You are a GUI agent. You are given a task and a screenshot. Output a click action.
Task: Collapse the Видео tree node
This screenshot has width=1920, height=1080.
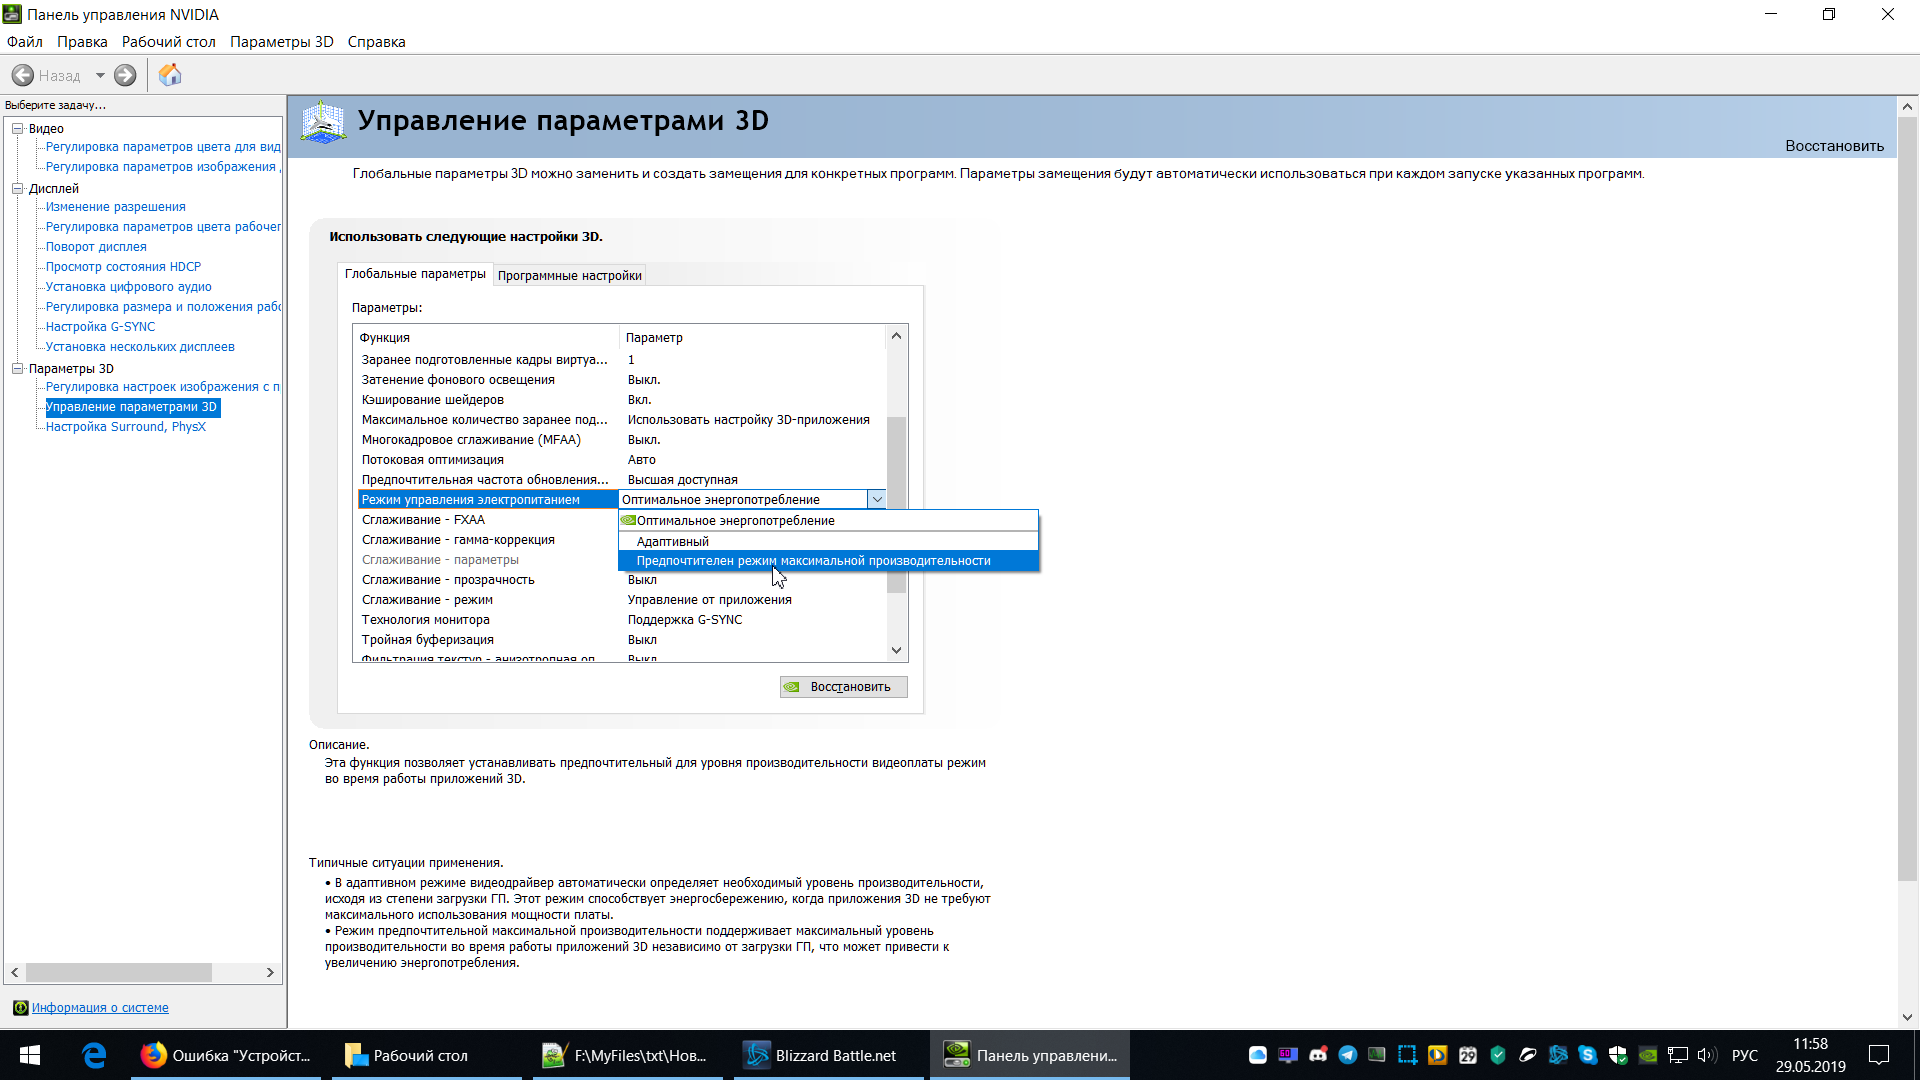[x=17, y=128]
